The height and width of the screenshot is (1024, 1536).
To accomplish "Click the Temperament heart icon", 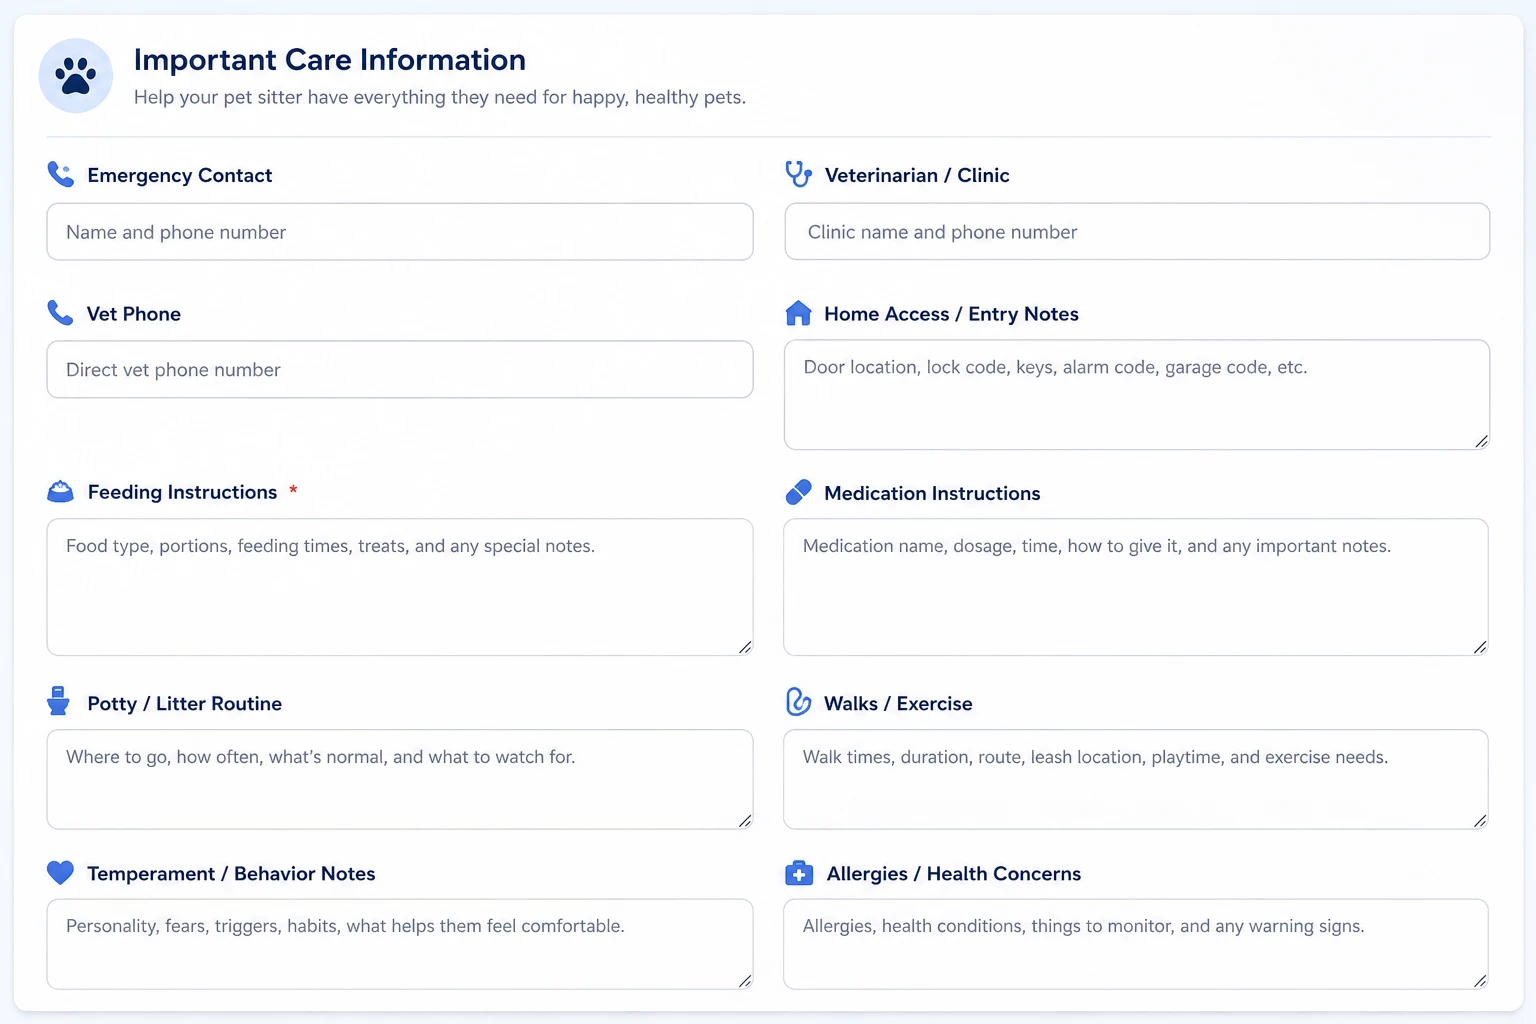I will [x=60, y=873].
